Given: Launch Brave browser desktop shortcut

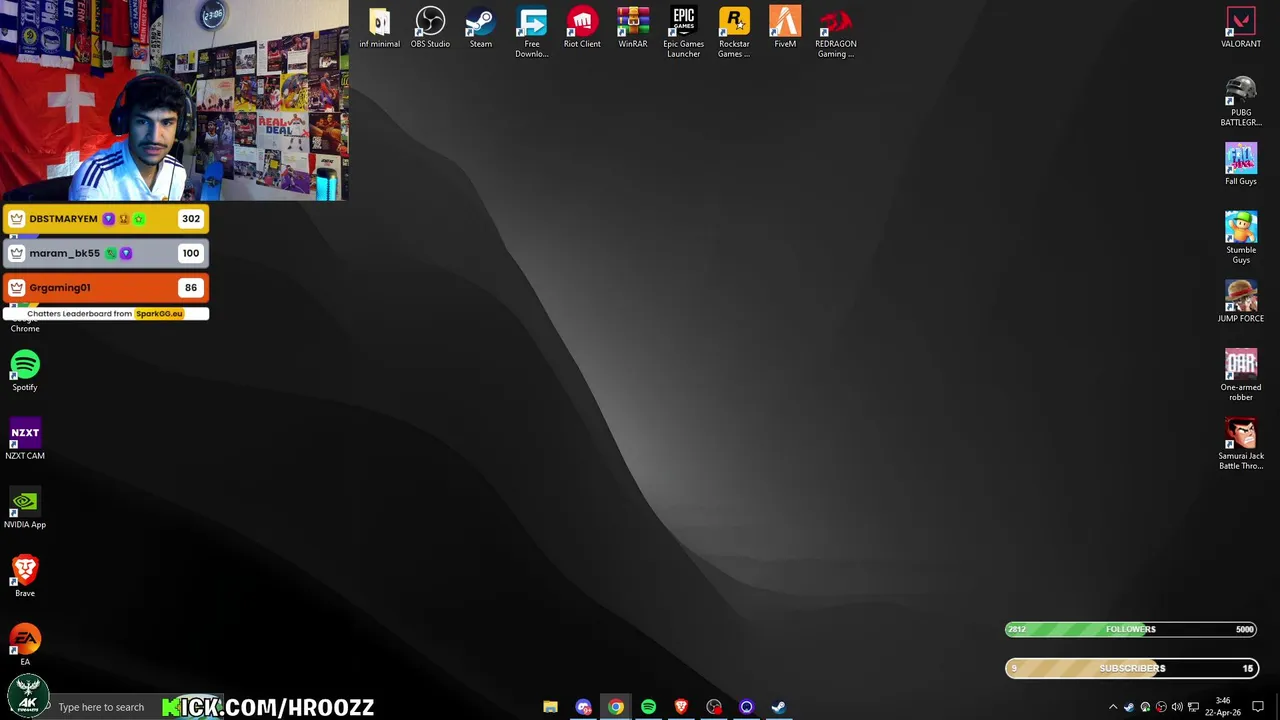Looking at the screenshot, I should (25, 576).
